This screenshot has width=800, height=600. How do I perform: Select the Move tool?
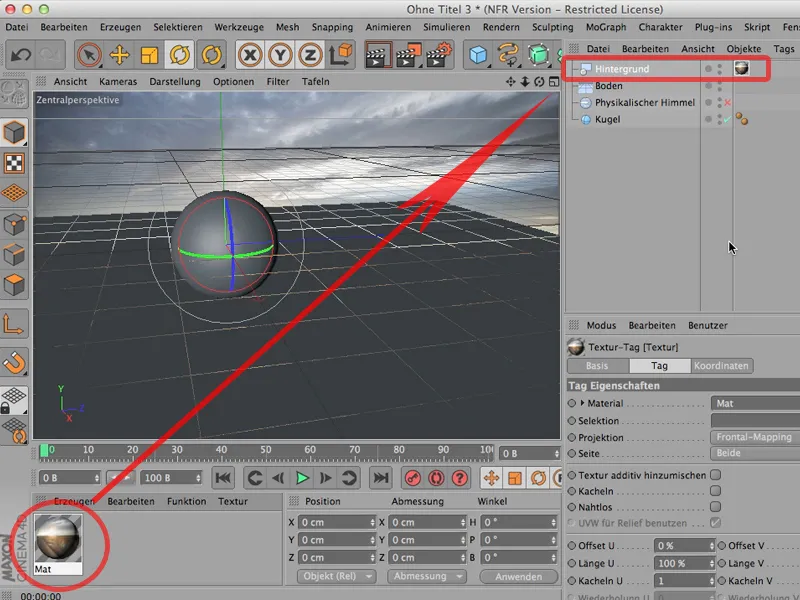point(119,55)
